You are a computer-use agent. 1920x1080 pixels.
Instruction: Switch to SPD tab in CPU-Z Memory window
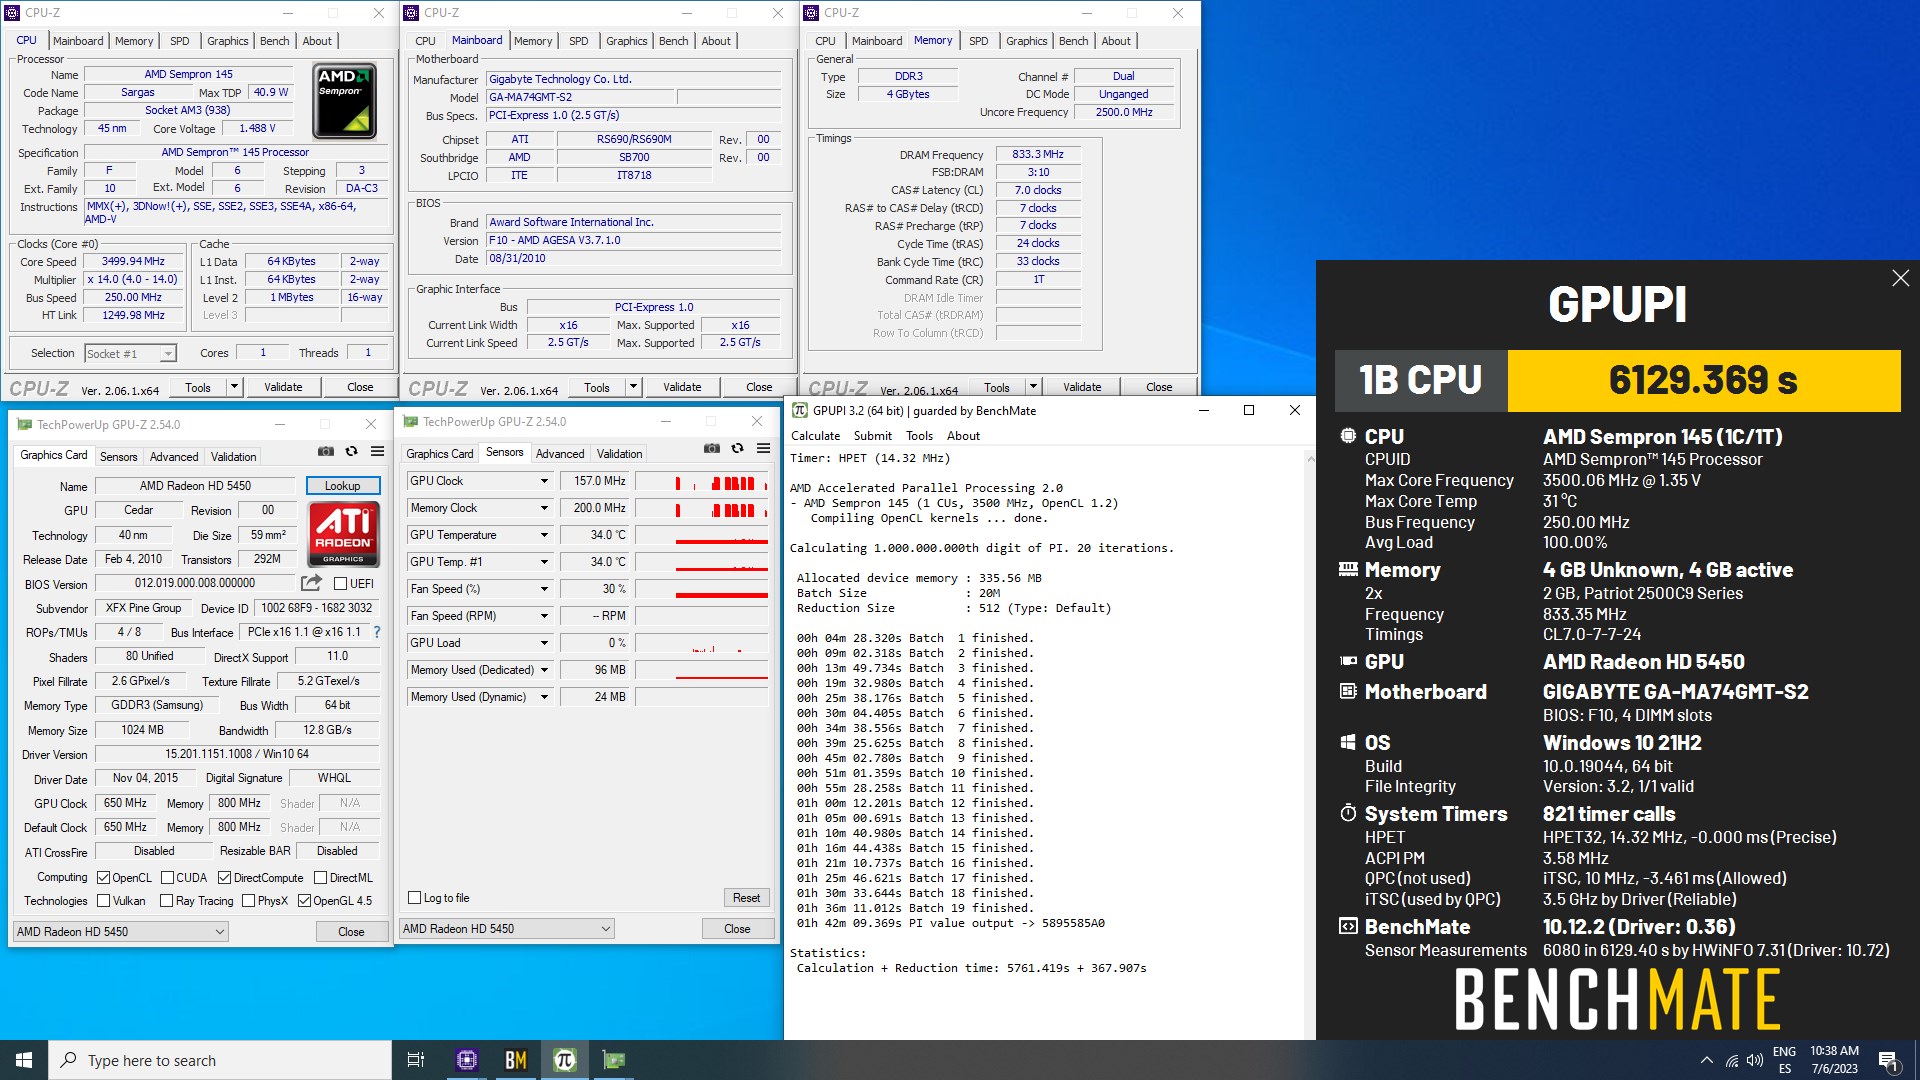tap(978, 41)
